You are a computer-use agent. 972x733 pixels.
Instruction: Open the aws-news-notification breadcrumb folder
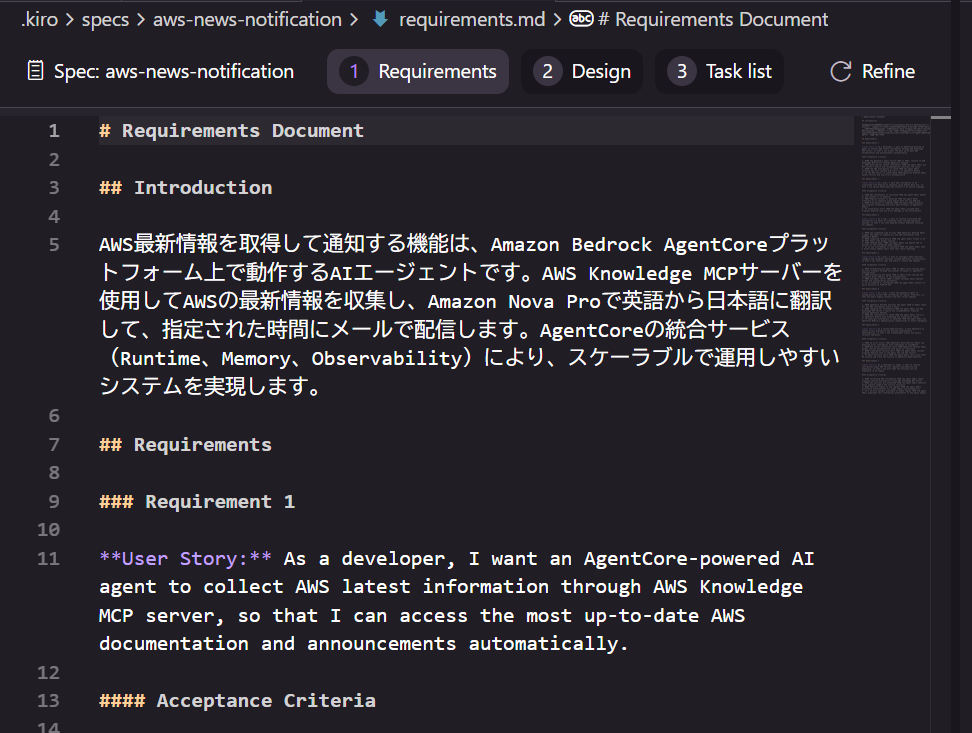point(247,19)
